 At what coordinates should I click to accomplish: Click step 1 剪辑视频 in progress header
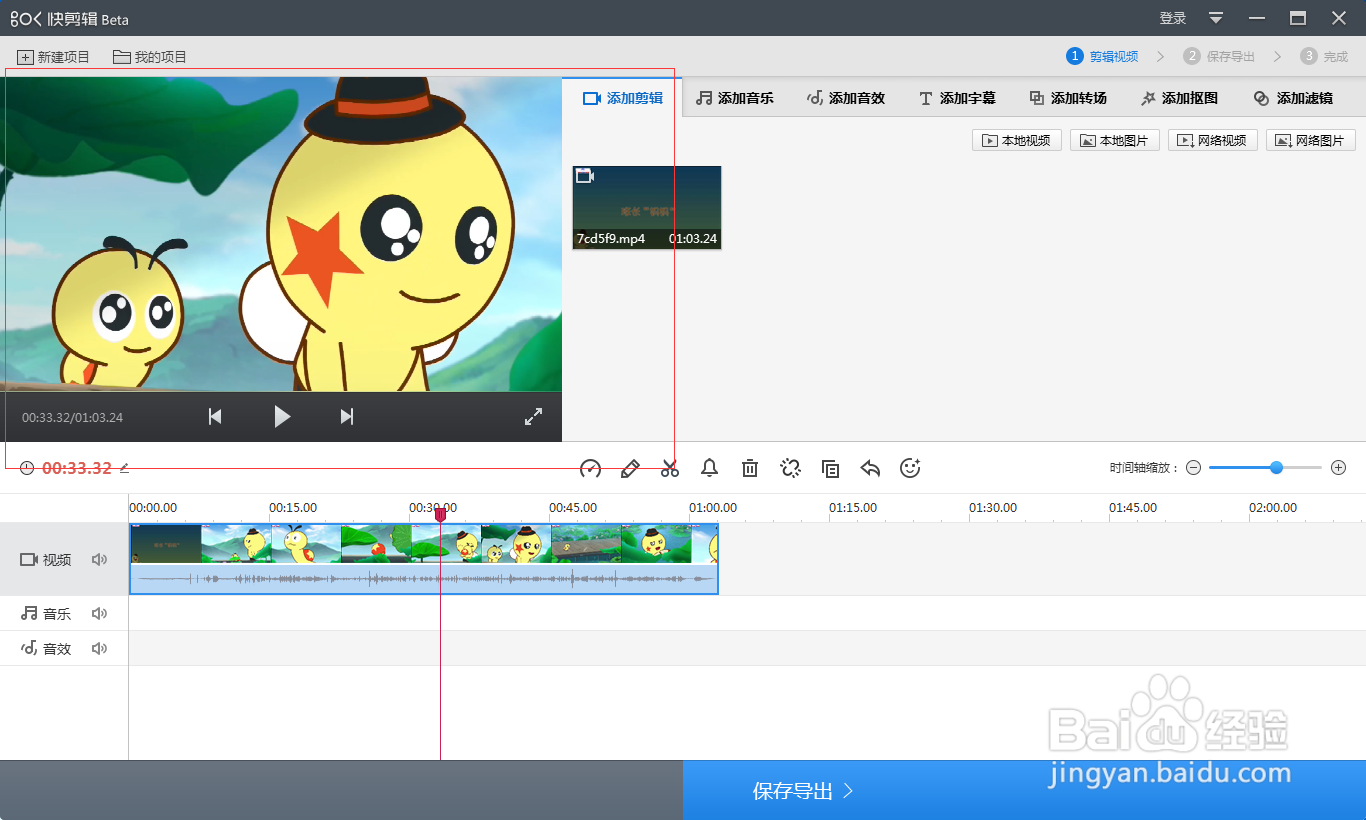click(x=1102, y=56)
